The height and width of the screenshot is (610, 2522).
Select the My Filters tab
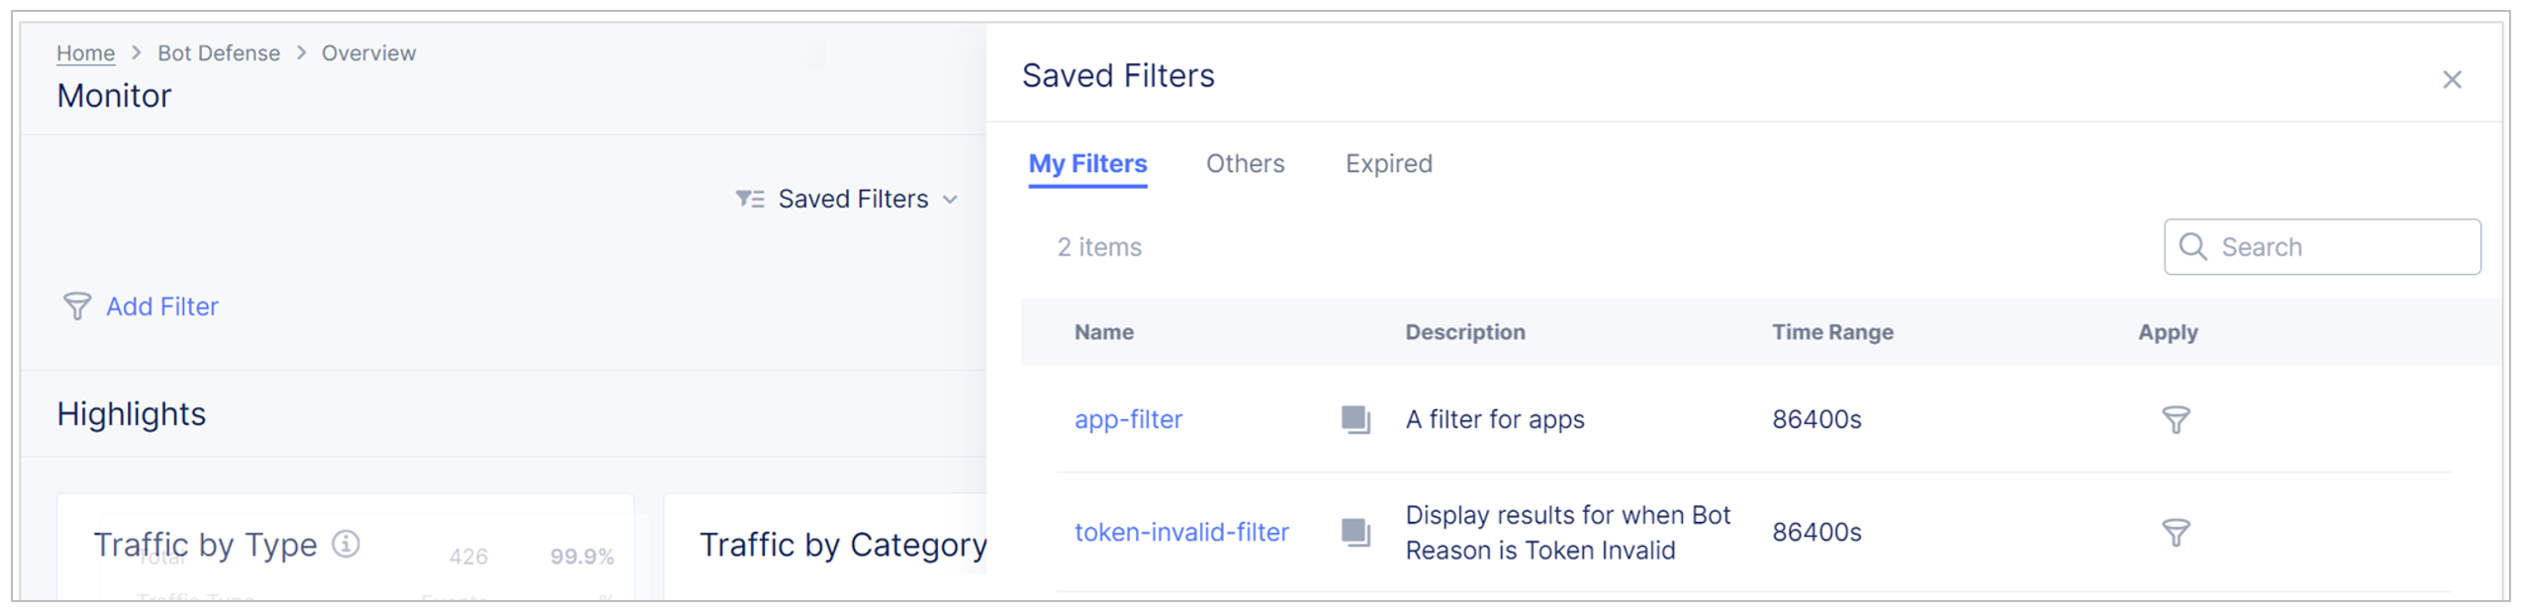coord(1088,163)
